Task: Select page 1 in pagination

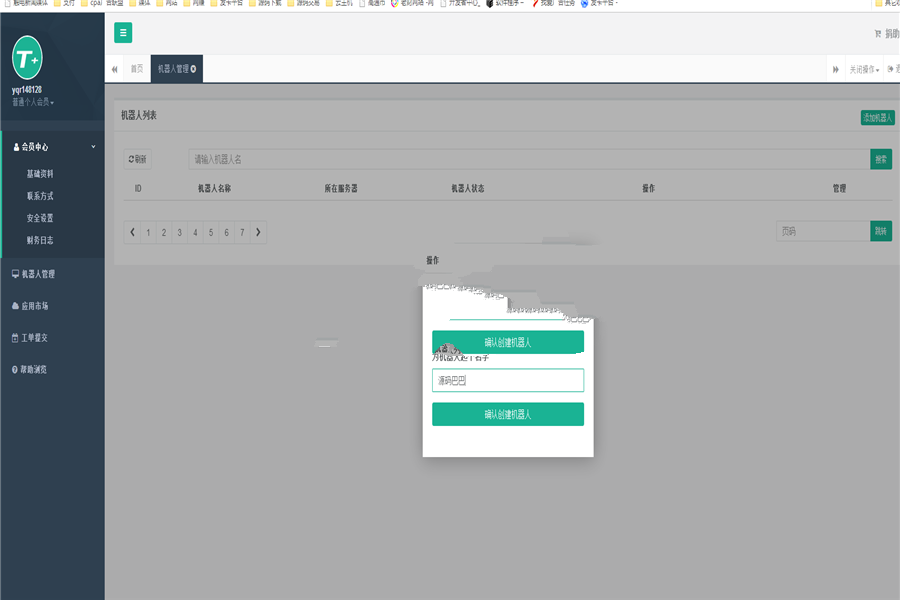Action: 148,232
